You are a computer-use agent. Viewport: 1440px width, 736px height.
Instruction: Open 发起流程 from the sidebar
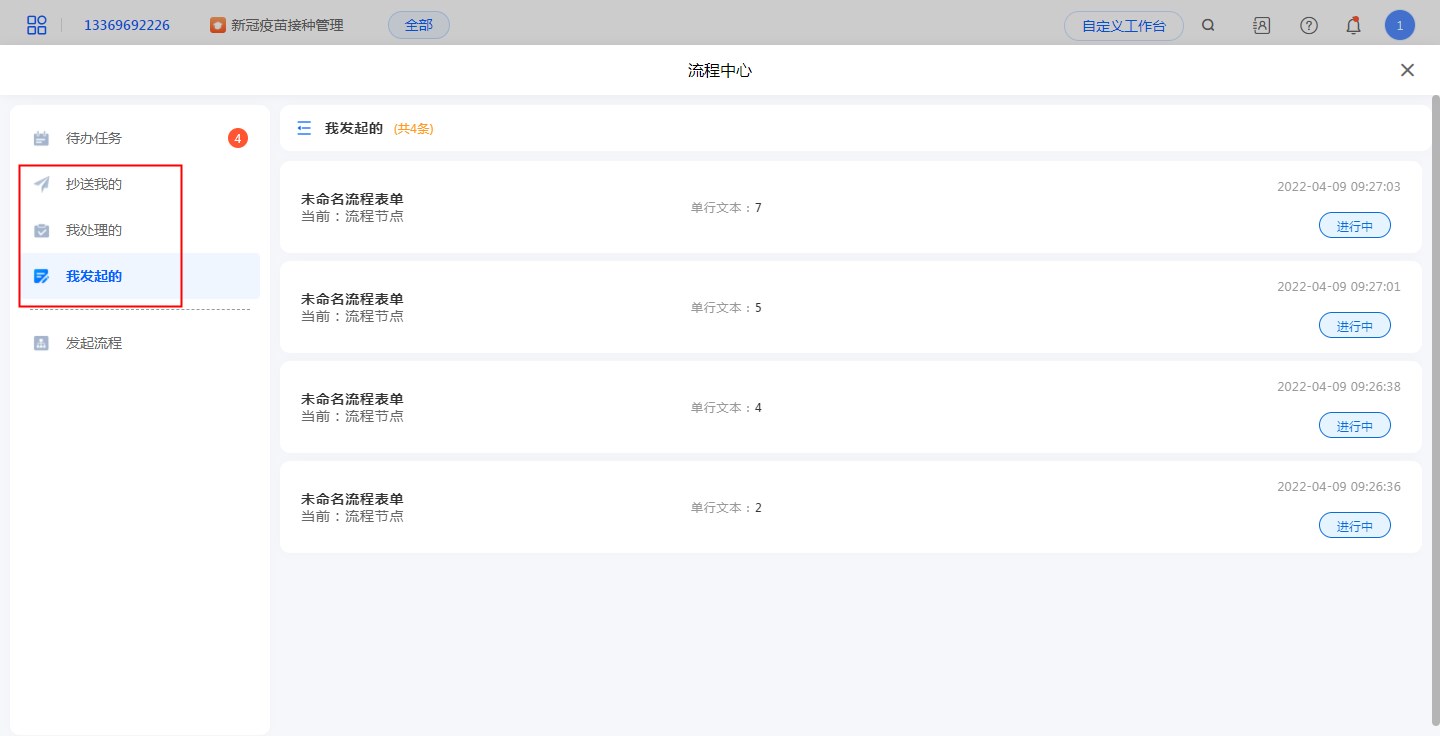point(94,343)
